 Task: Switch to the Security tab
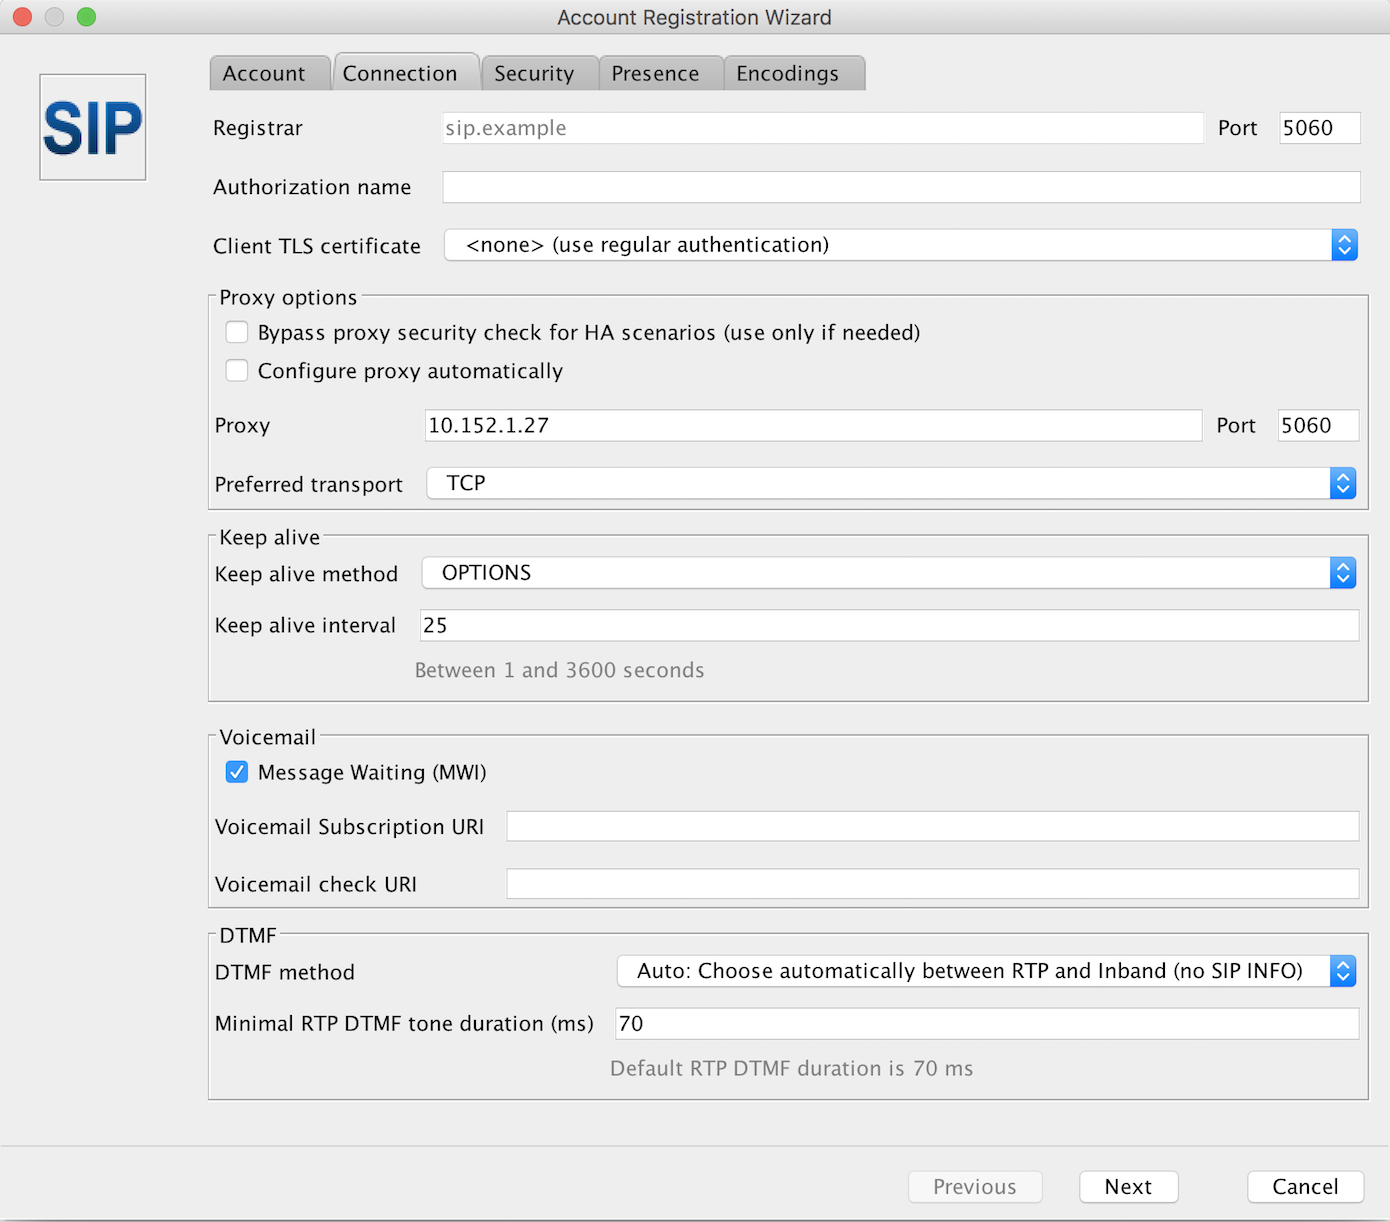(x=536, y=72)
